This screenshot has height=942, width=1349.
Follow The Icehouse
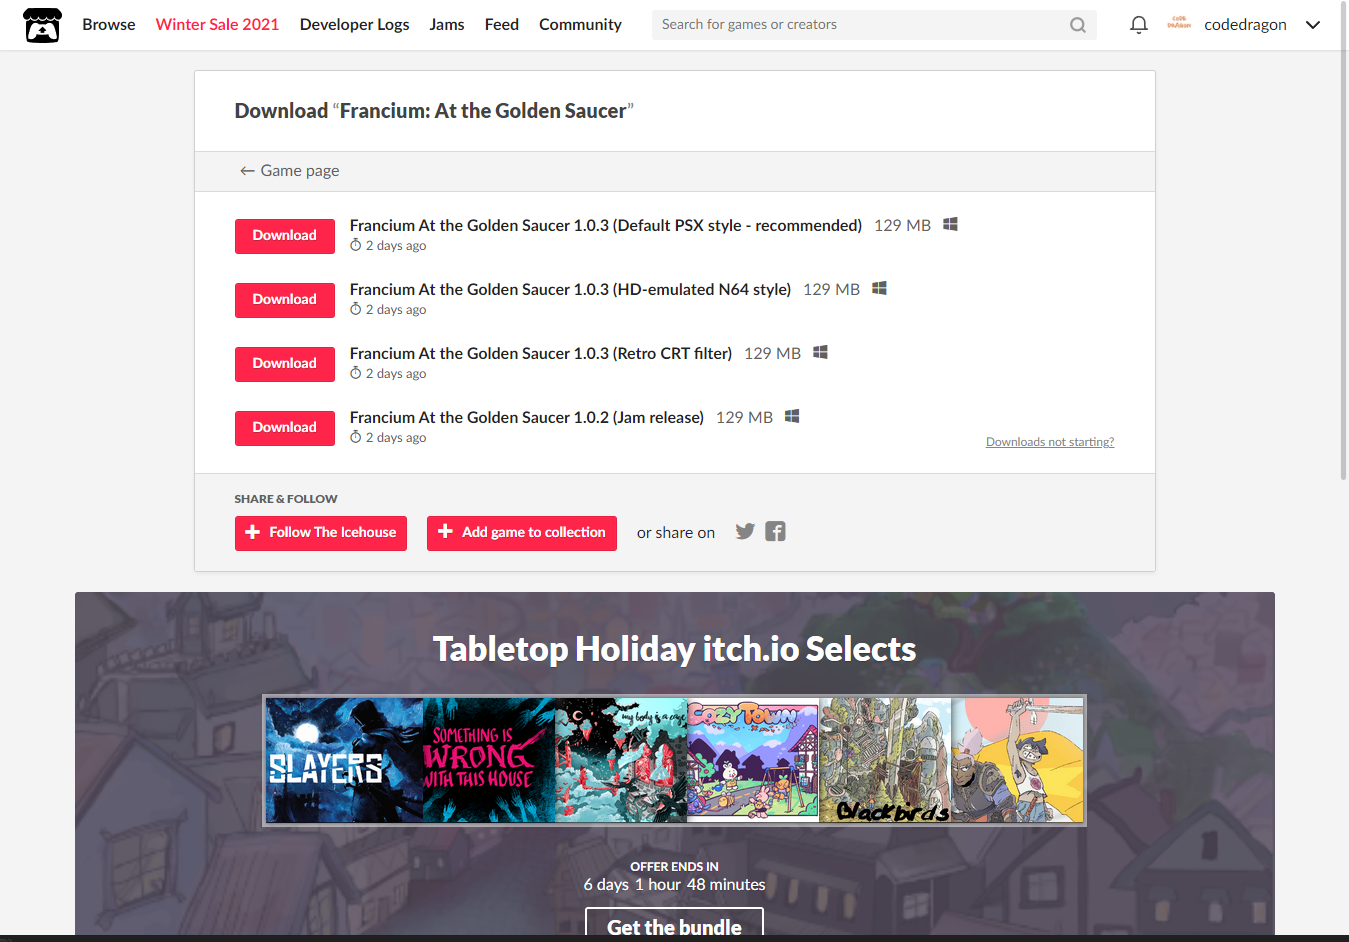(321, 533)
